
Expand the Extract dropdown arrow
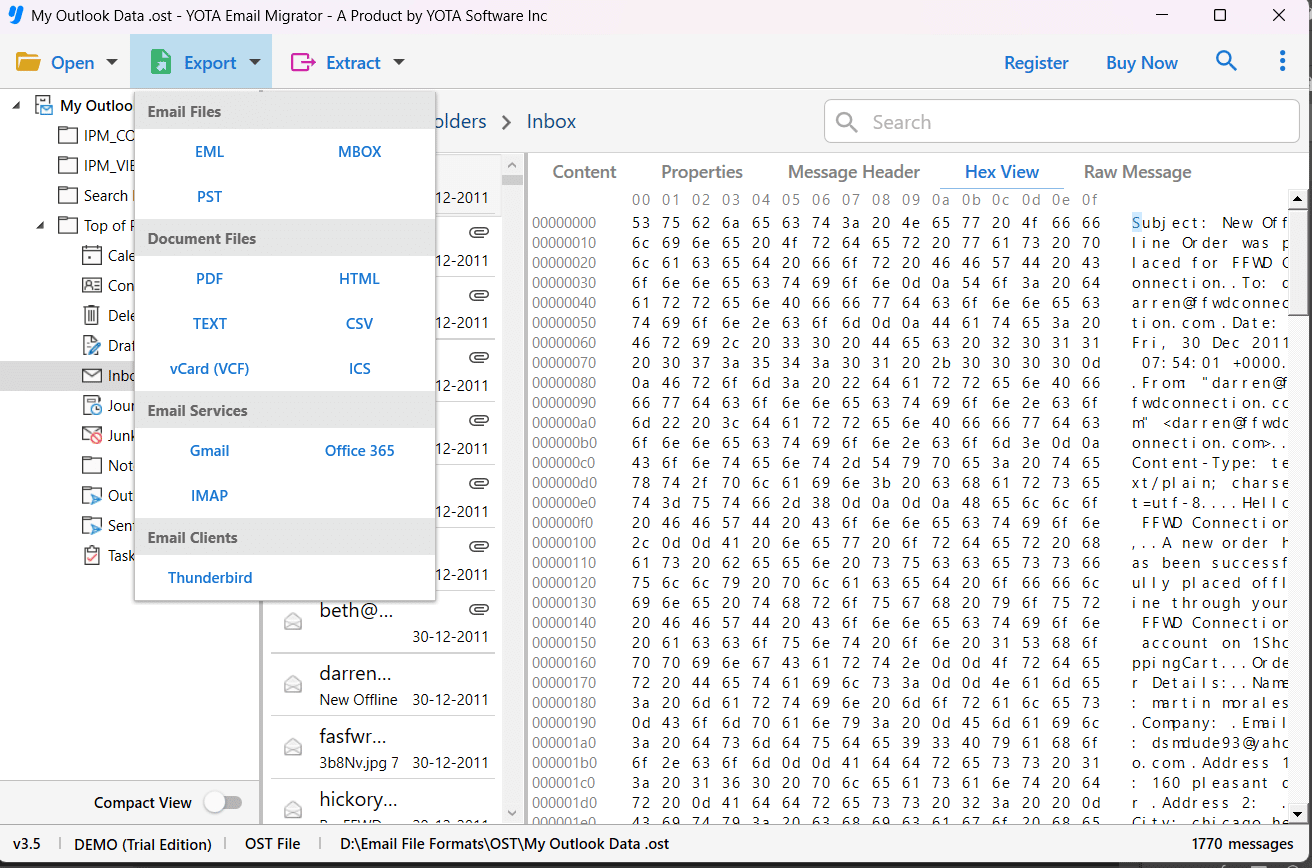tap(399, 62)
